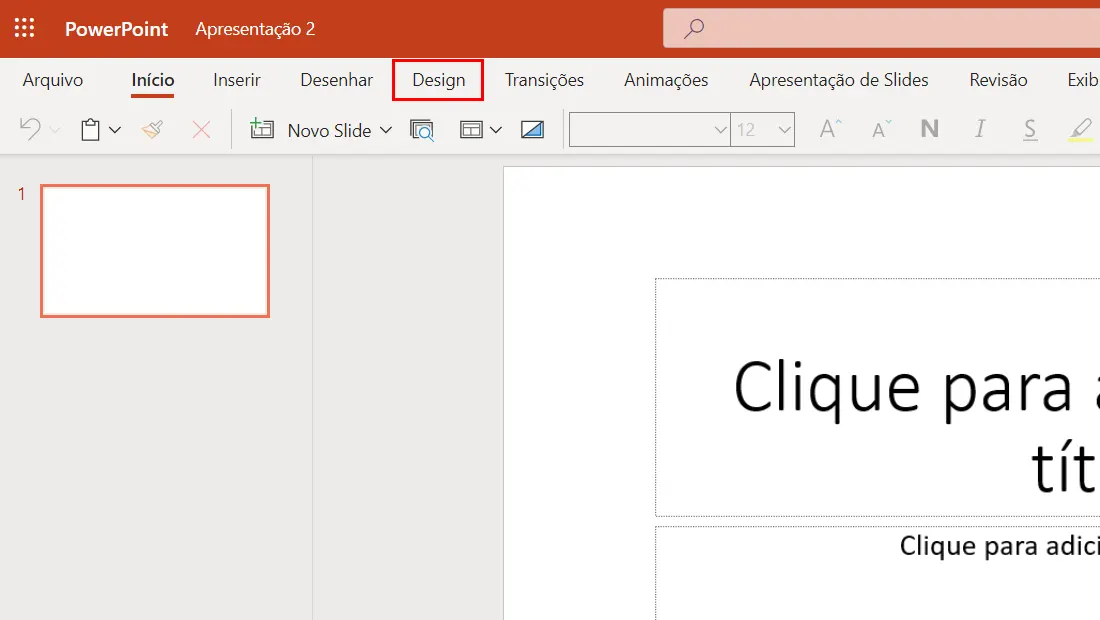The image size is (1100, 620).
Task: Switch to the Desenhar tab
Action: point(337,80)
